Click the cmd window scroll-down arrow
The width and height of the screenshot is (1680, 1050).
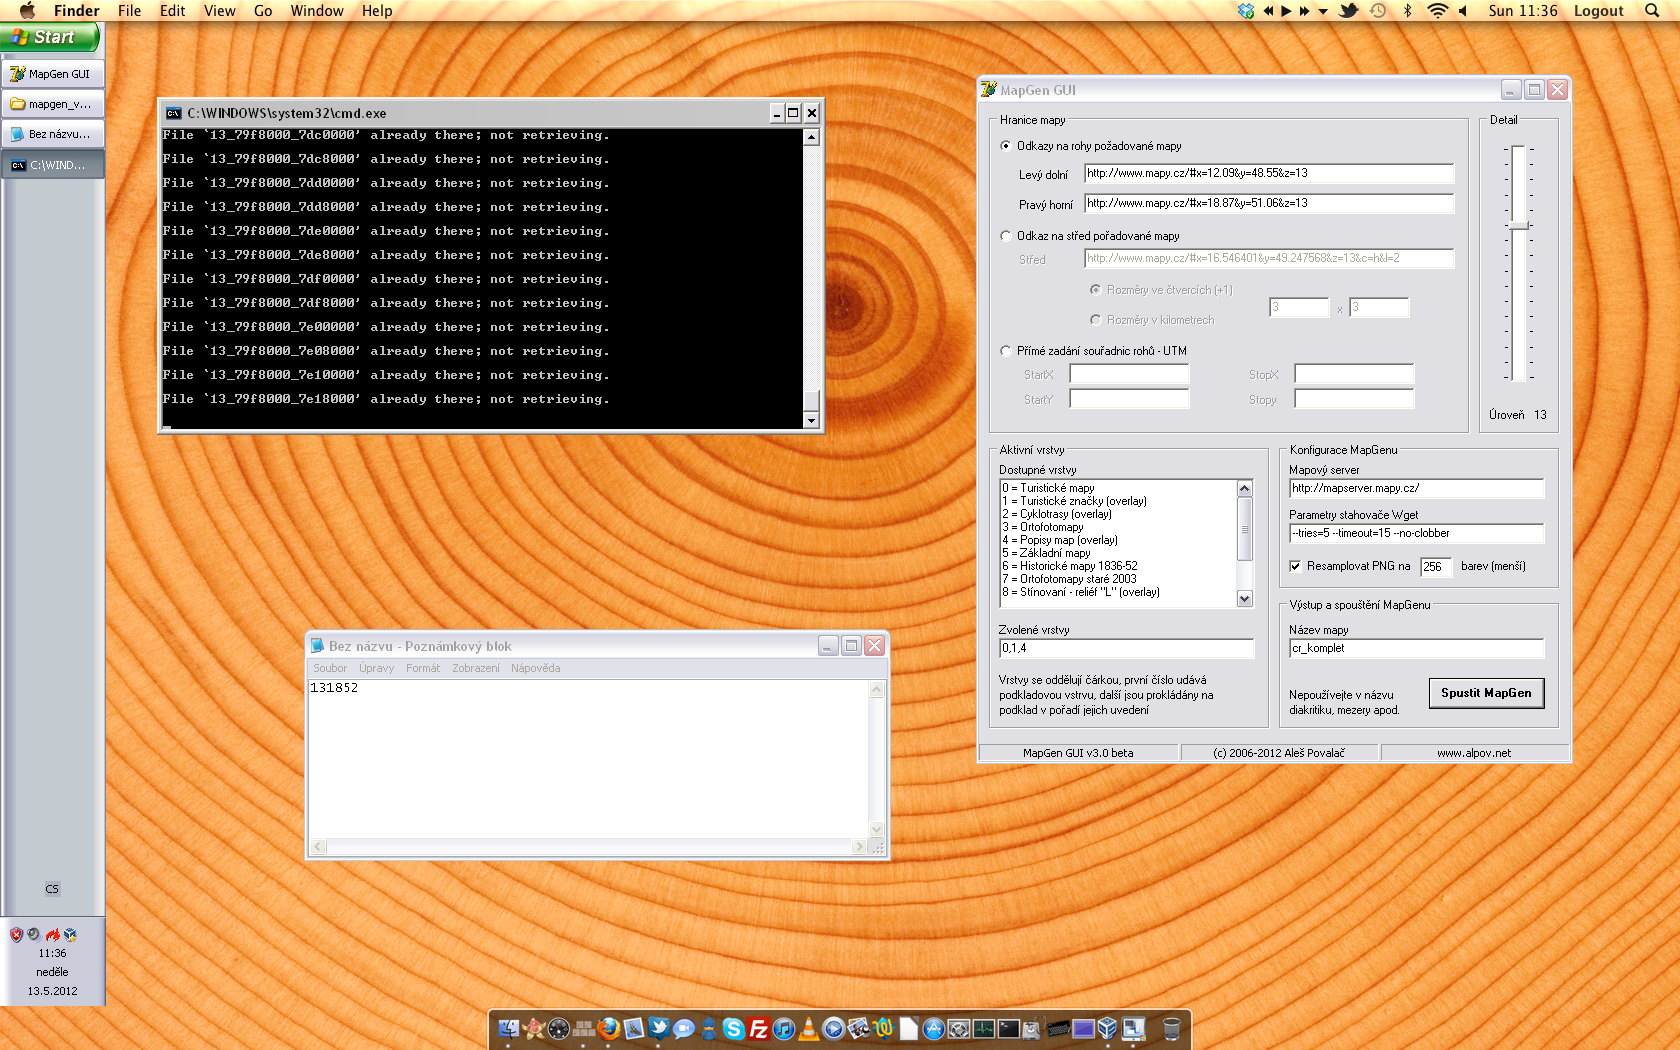tap(811, 421)
